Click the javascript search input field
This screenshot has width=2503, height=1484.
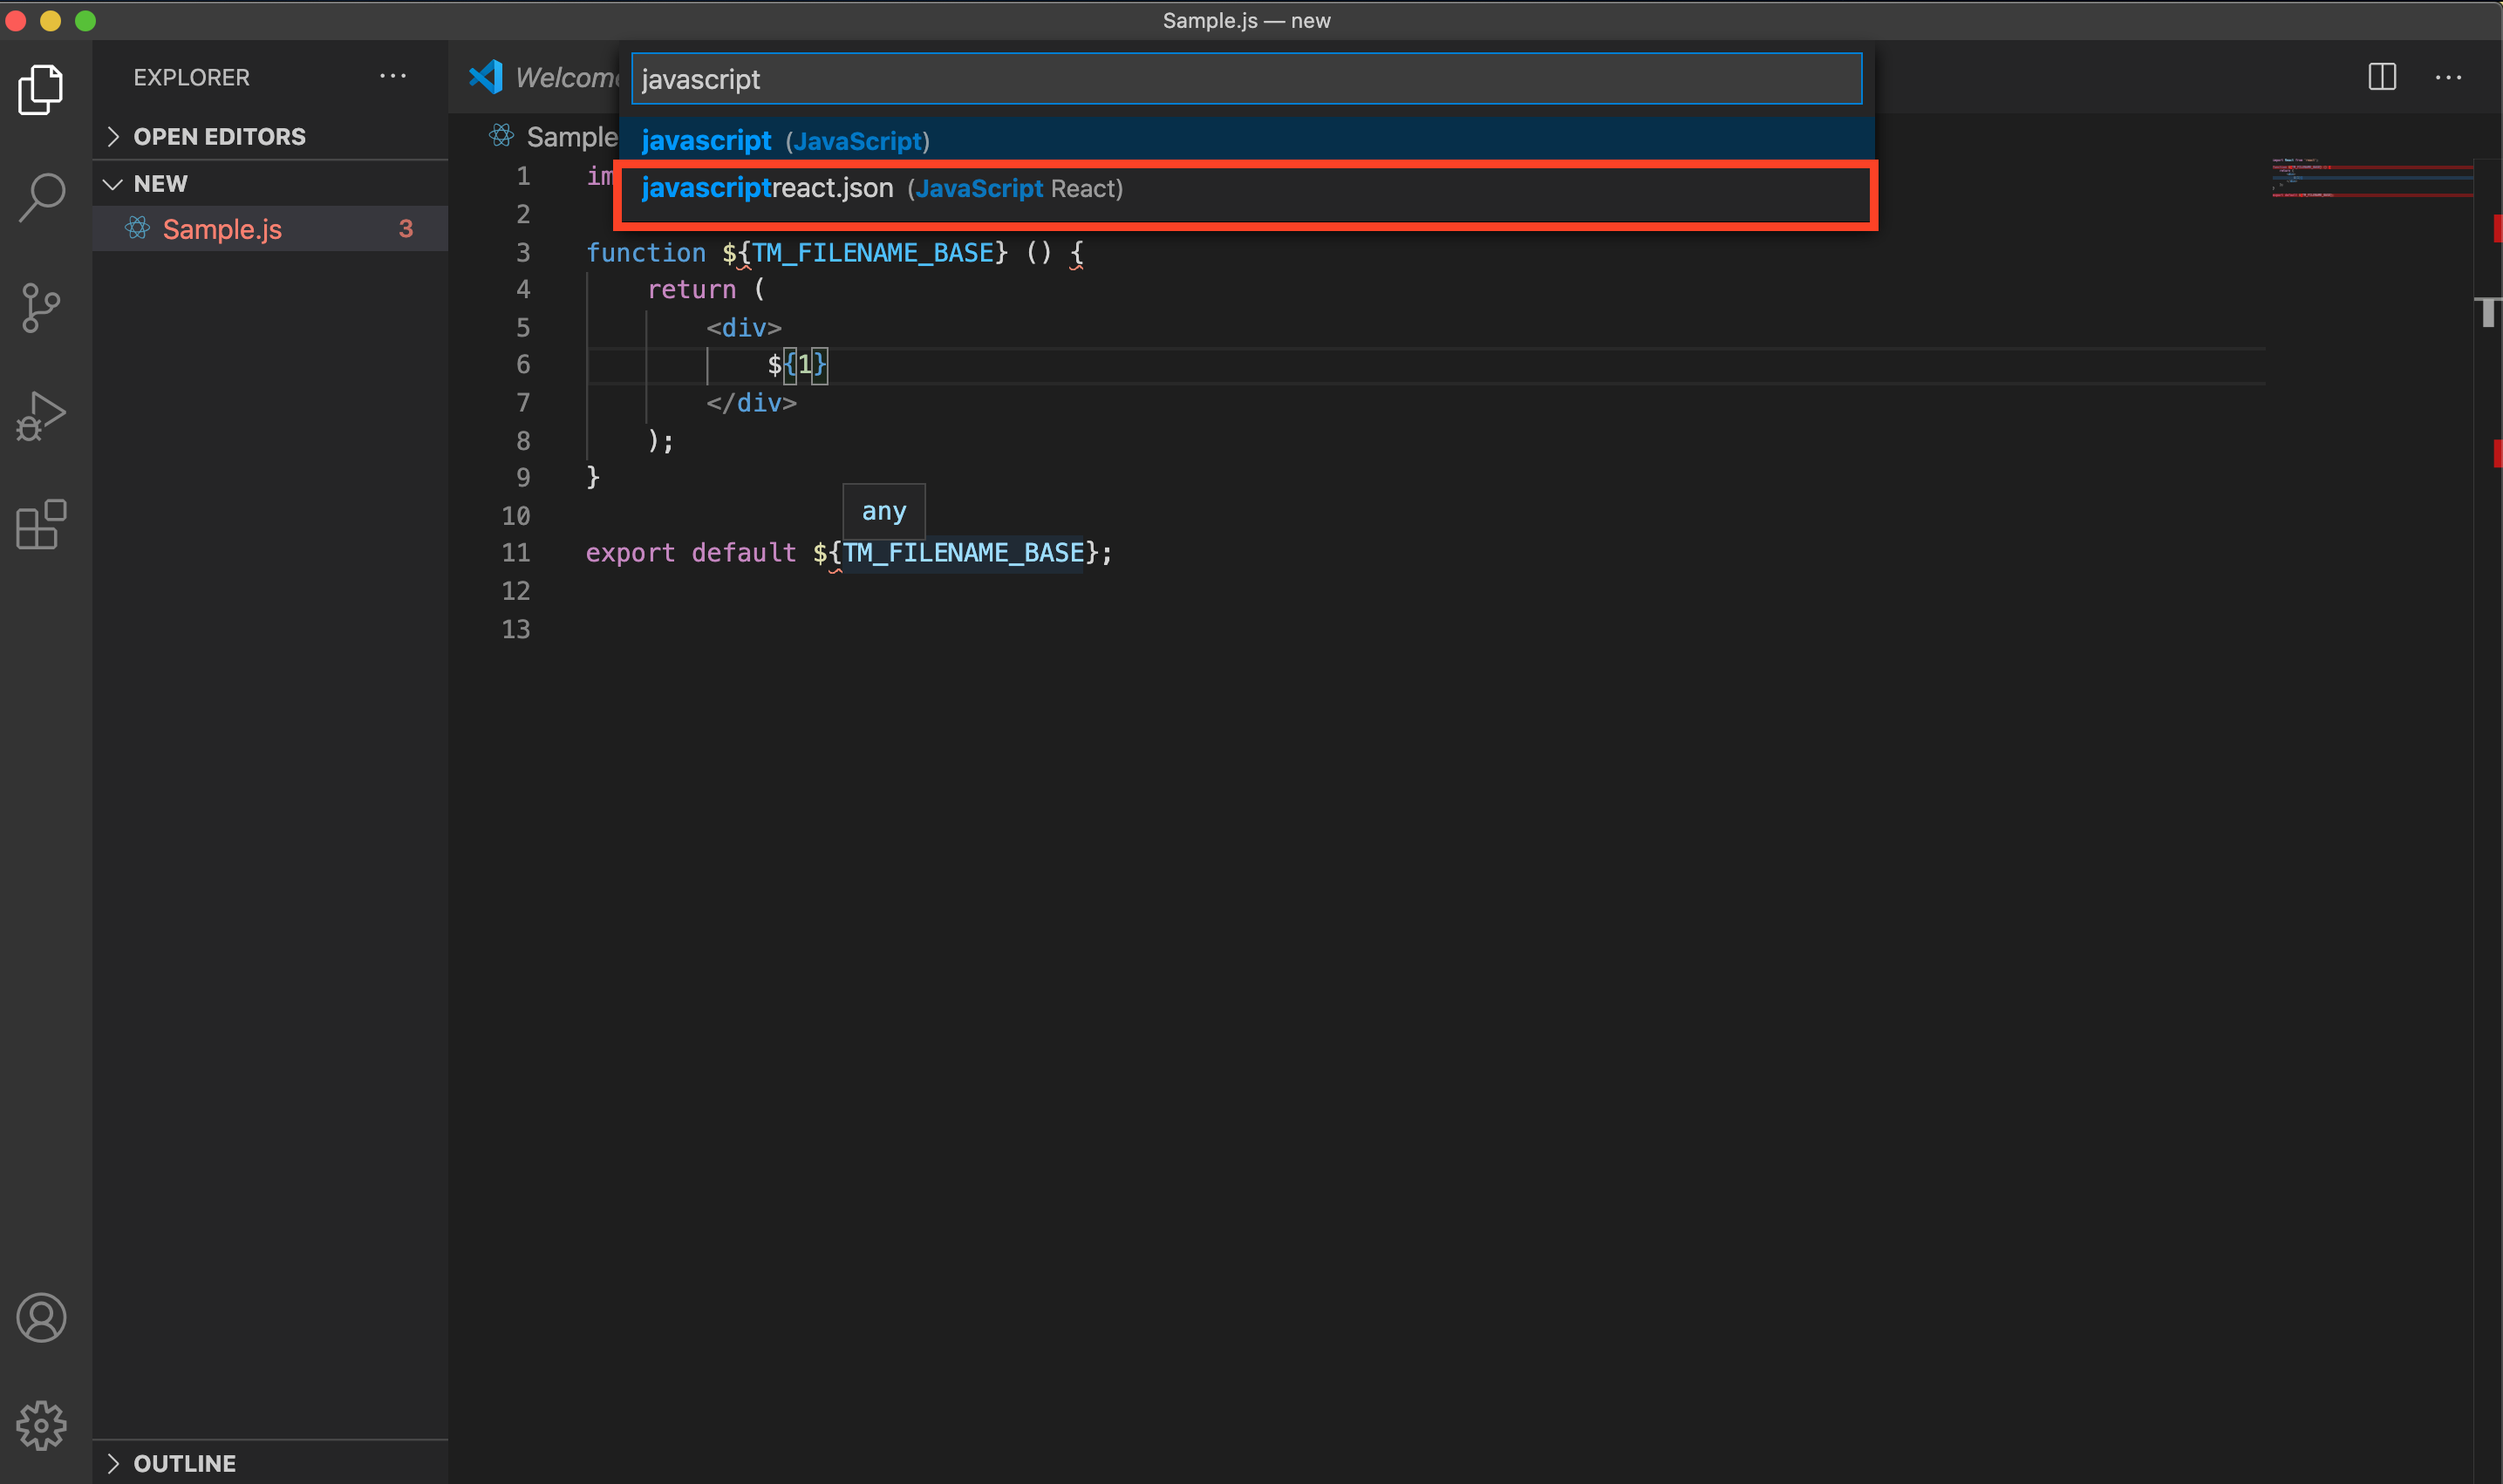(x=1245, y=79)
